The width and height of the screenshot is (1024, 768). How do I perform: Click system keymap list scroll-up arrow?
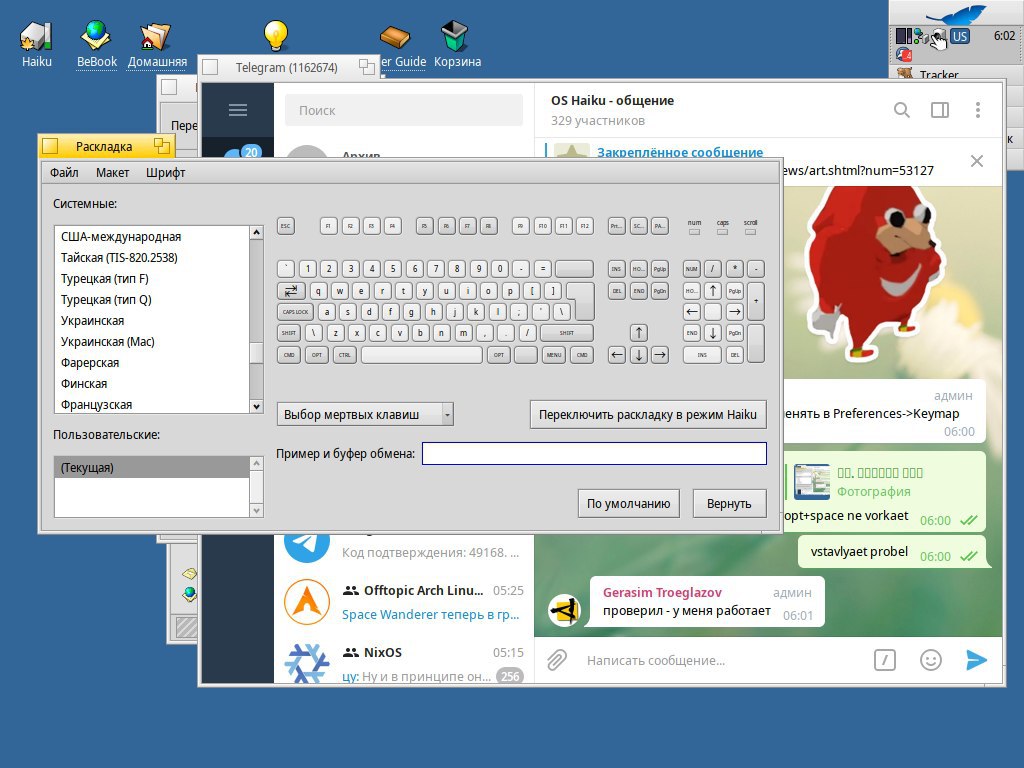point(257,232)
